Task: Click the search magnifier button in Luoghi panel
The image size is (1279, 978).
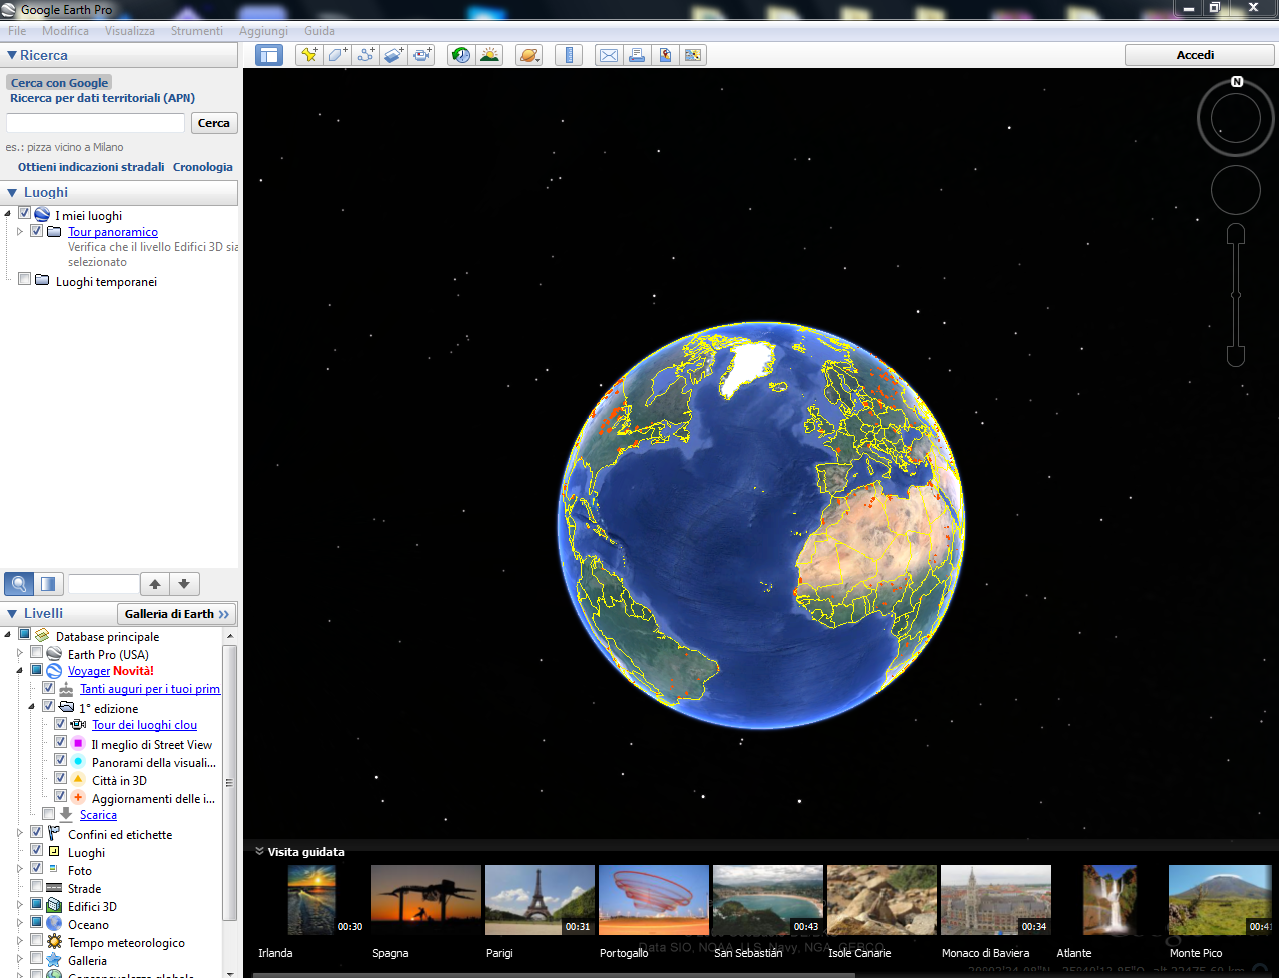Action: (18, 584)
